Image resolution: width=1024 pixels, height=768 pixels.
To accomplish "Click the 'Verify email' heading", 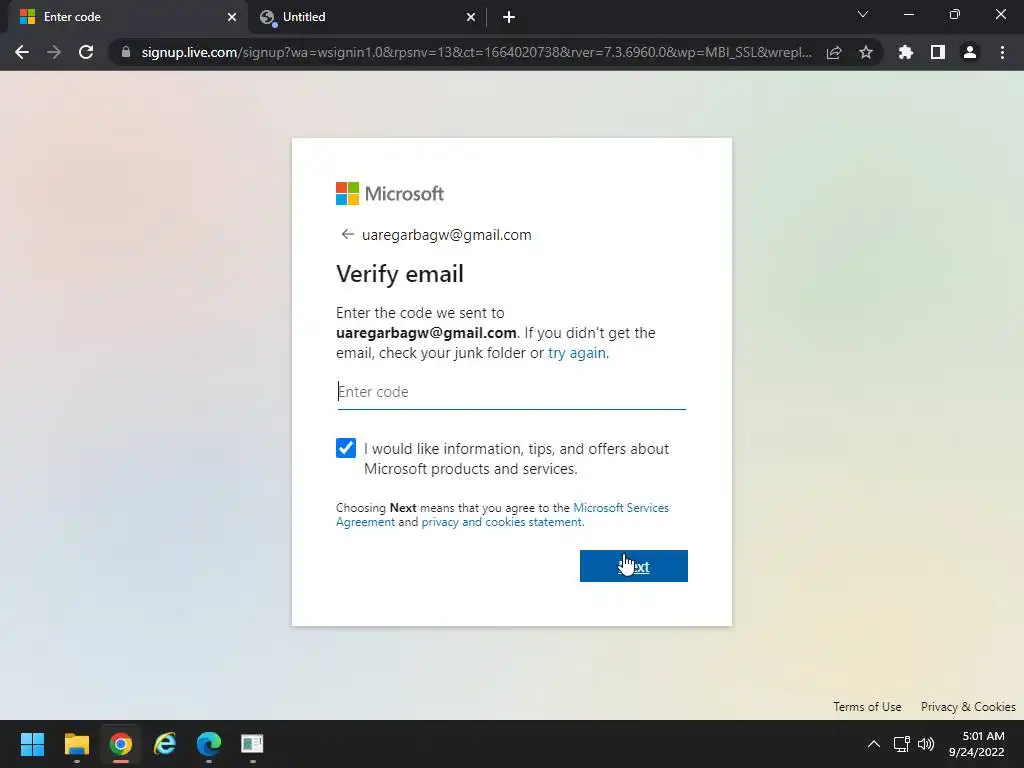I will [400, 274].
